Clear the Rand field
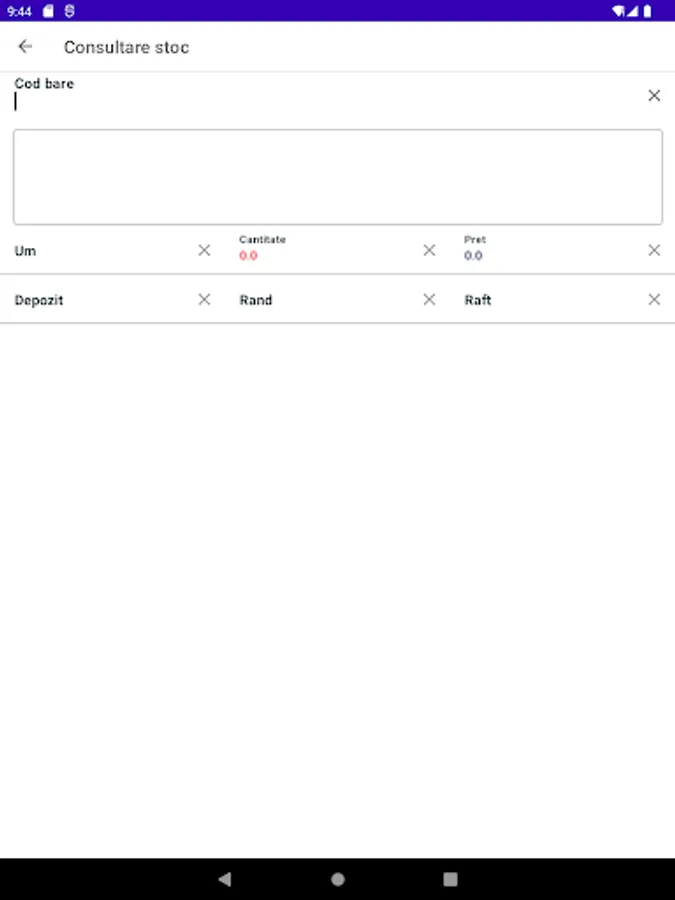The image size is (675, 900). [429, 299]
